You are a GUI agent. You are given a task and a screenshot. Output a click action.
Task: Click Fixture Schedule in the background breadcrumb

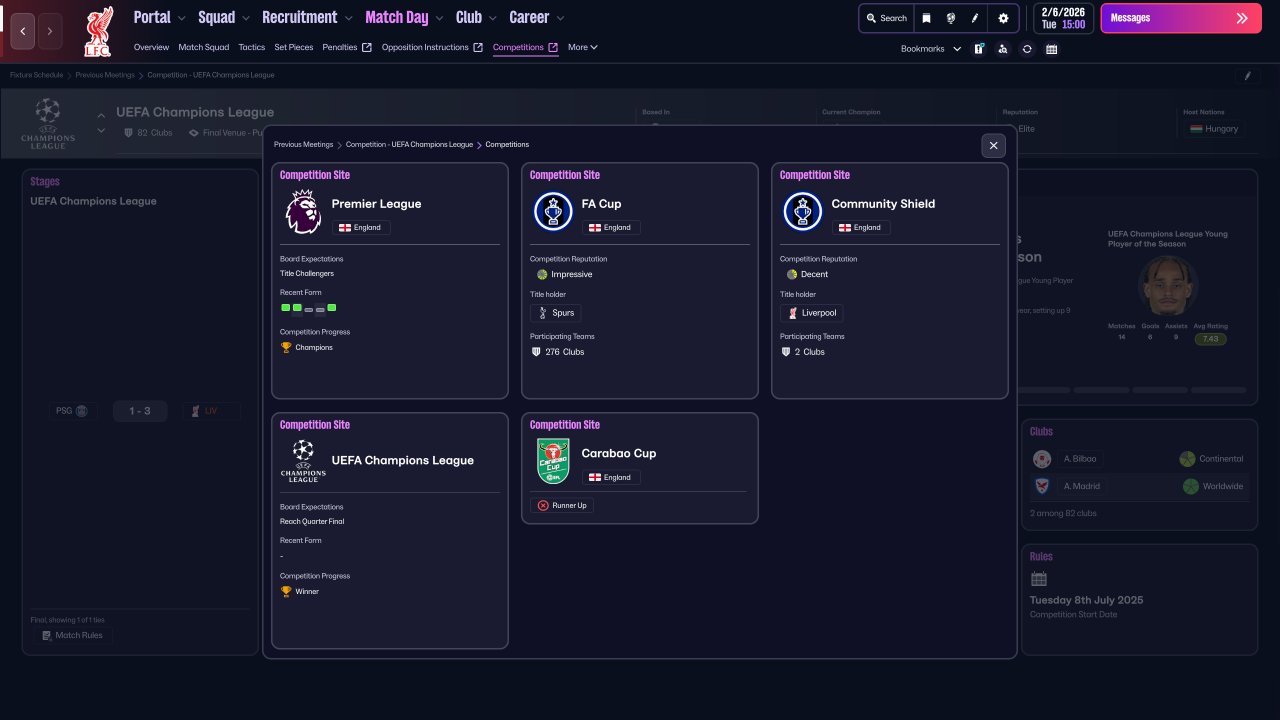pos(36,75)
